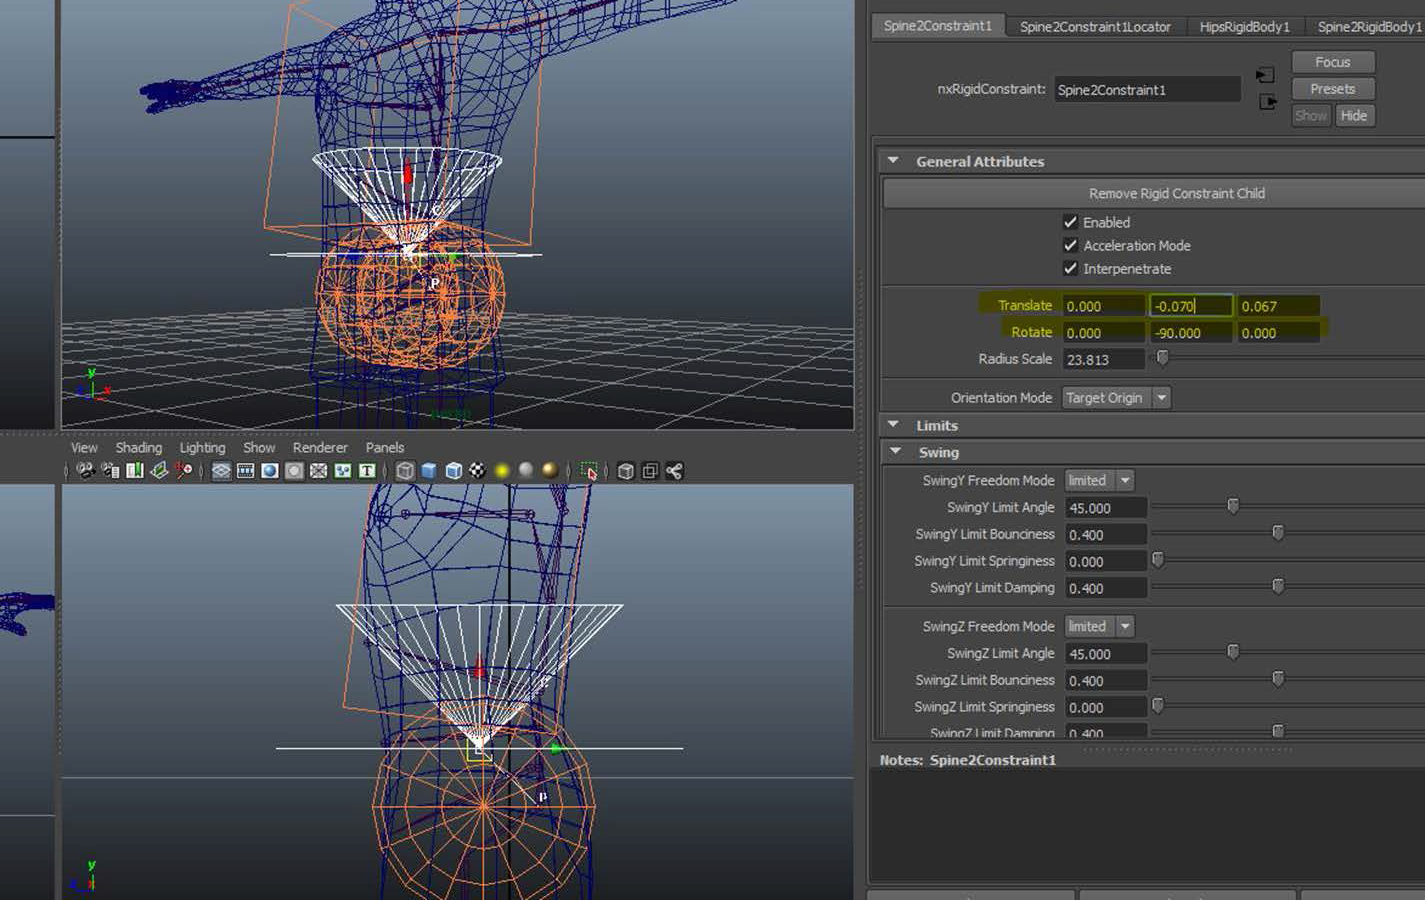This screenshot has height=900, width=1425.
Task: Toggle the 2D Pan/Zoom icon
Action: click(x=184, y=471)
